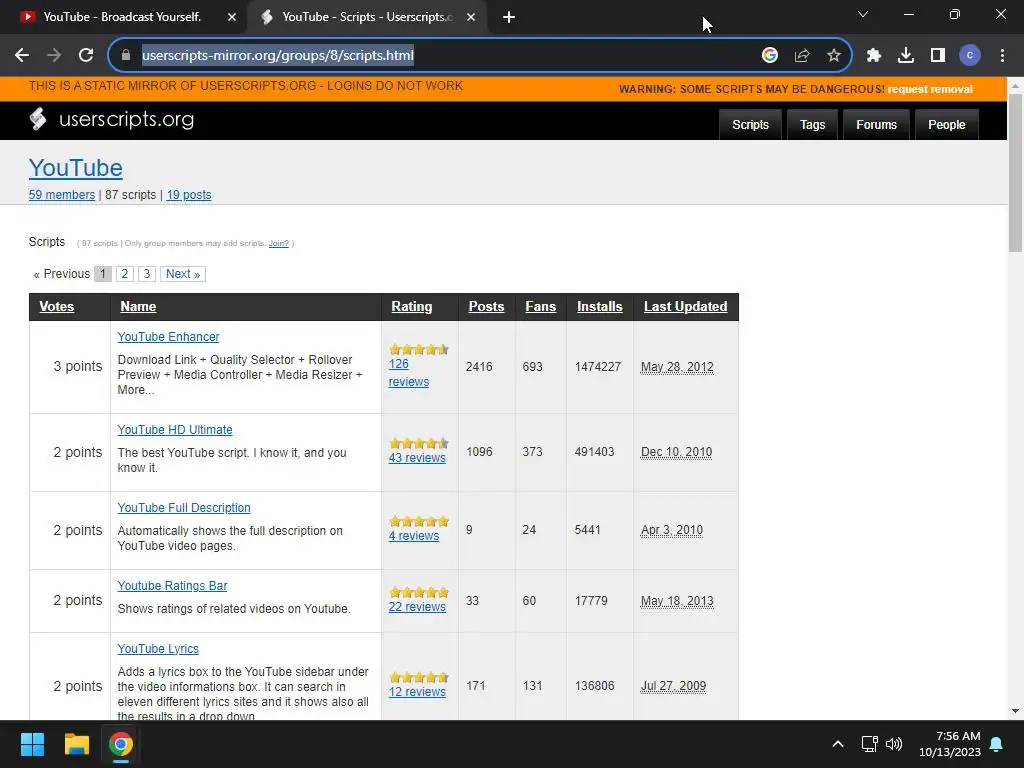Image resolution: width=1024 pixels, height=768 pixels.
Task: Open the Tags nav menu
Action: (812, 125)
